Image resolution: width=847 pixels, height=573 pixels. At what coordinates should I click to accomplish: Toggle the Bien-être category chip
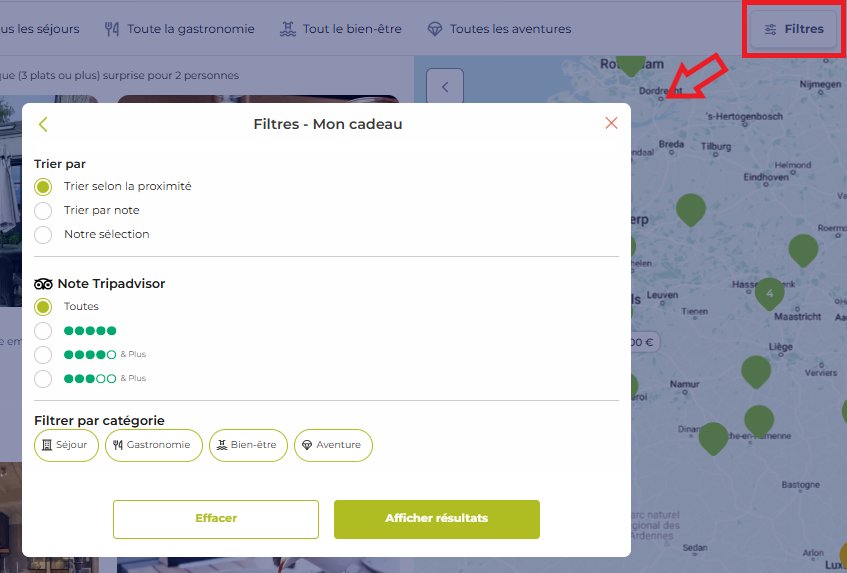point(248,445)
